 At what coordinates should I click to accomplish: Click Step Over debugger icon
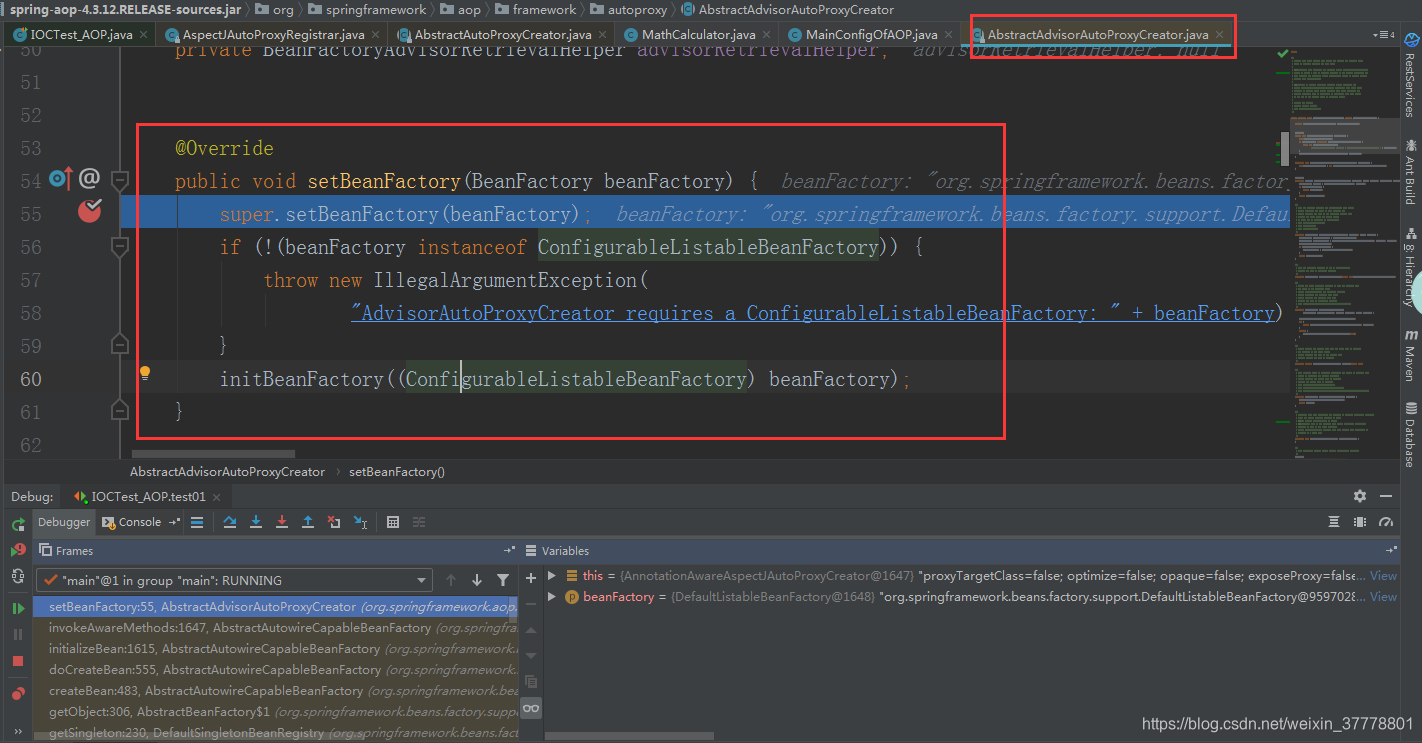pos(230,522)
